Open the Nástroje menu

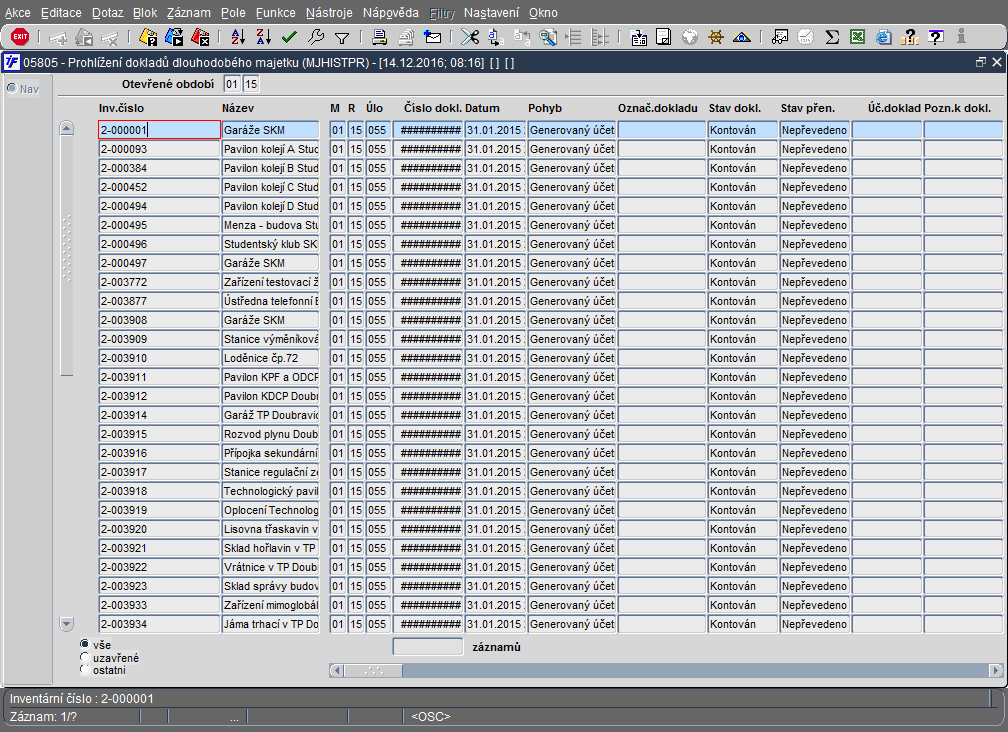tap(329, 13)
